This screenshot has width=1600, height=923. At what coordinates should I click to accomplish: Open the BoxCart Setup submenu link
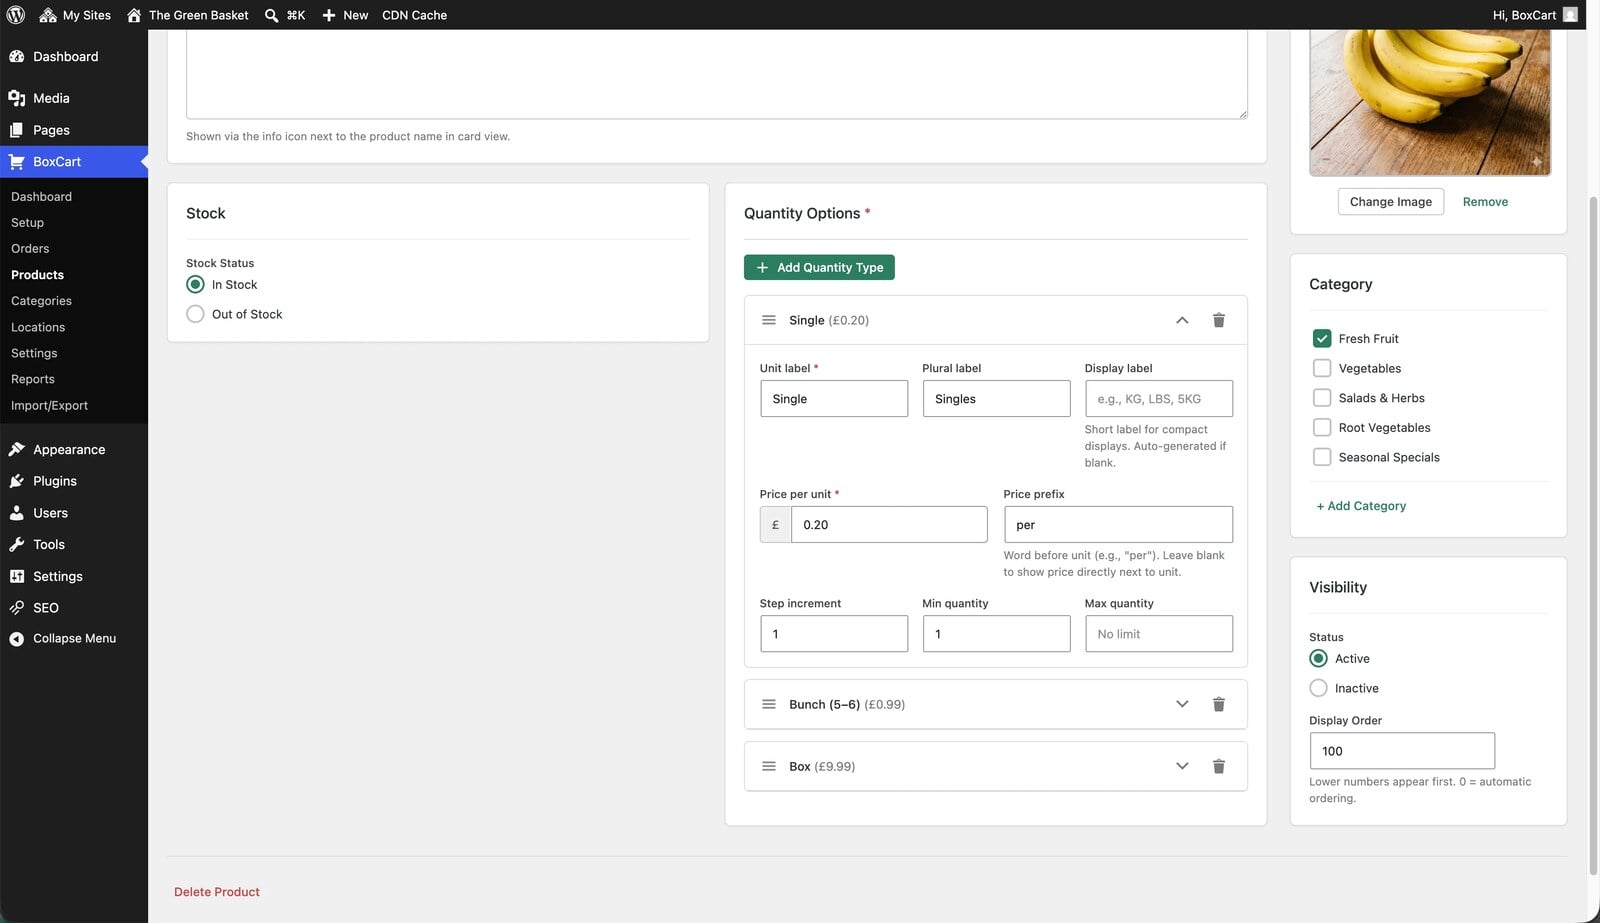(x=27, y=223)
